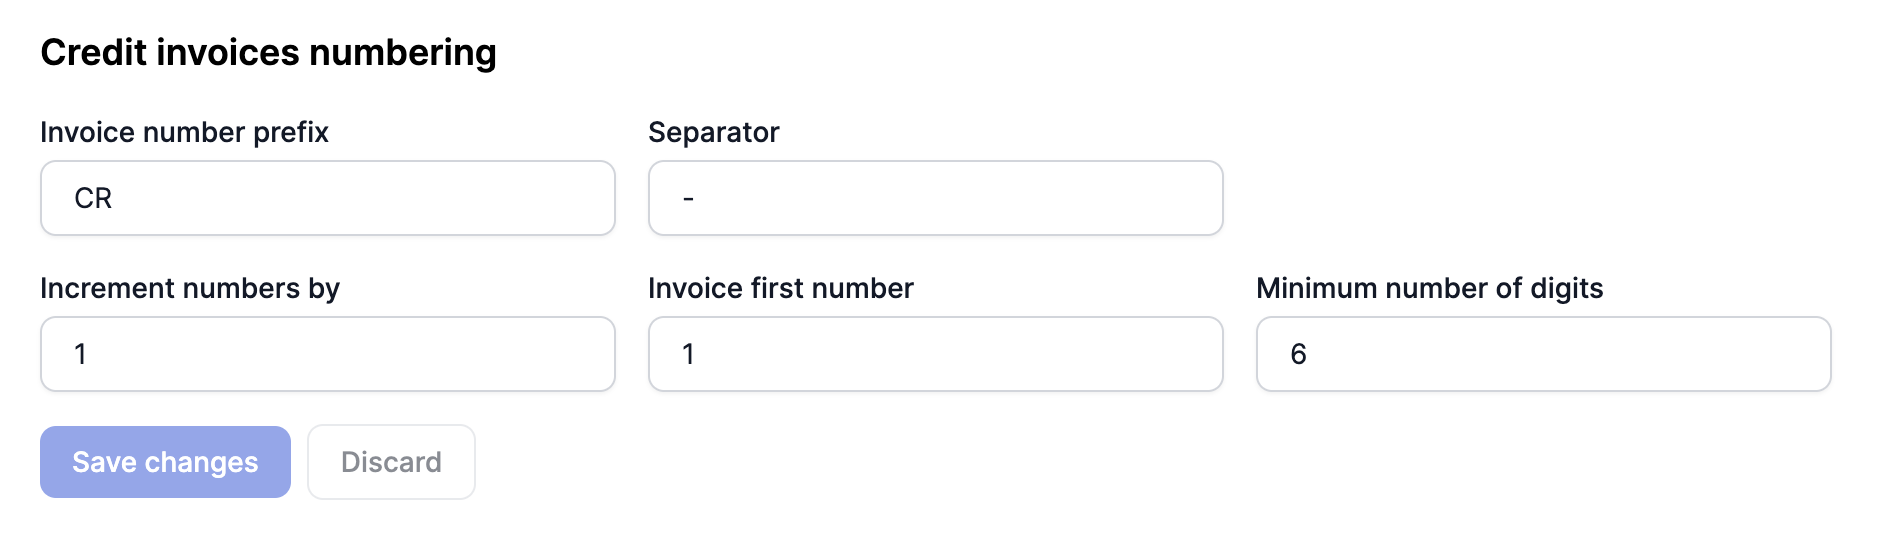This screenshot has width=1900, height=536.
Task: Click the dash value in Separator field
Action: (688, 199)
